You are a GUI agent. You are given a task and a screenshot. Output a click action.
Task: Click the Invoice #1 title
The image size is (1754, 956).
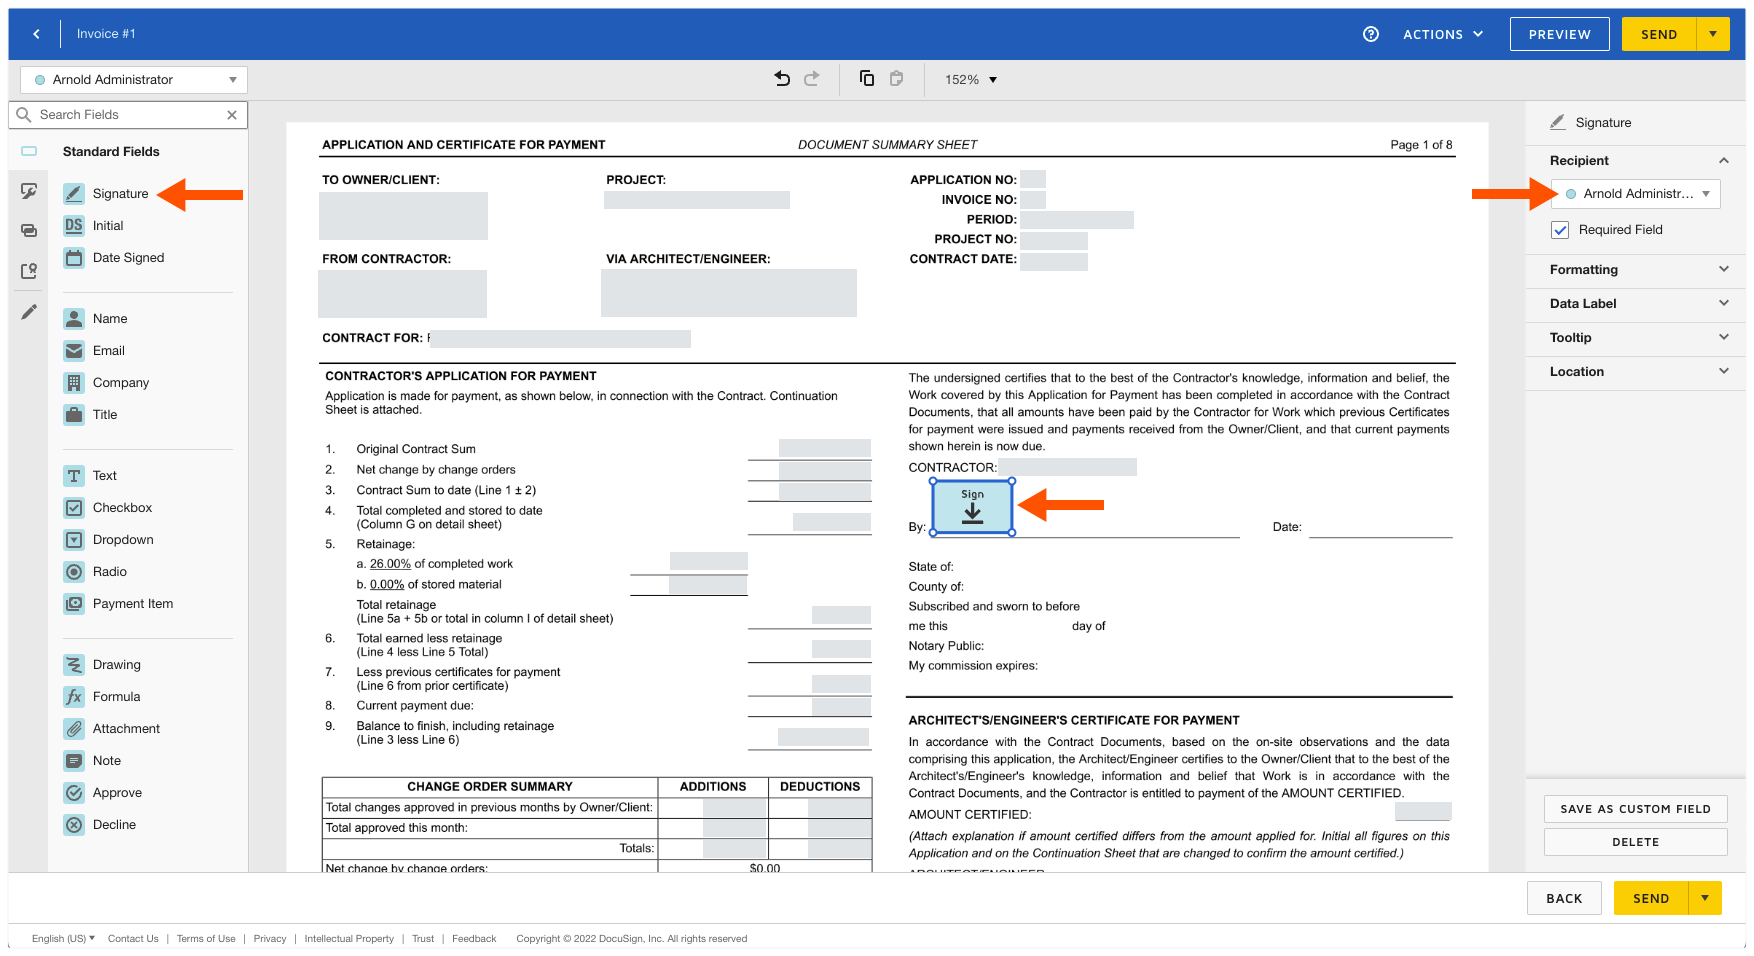coord(106,34)
